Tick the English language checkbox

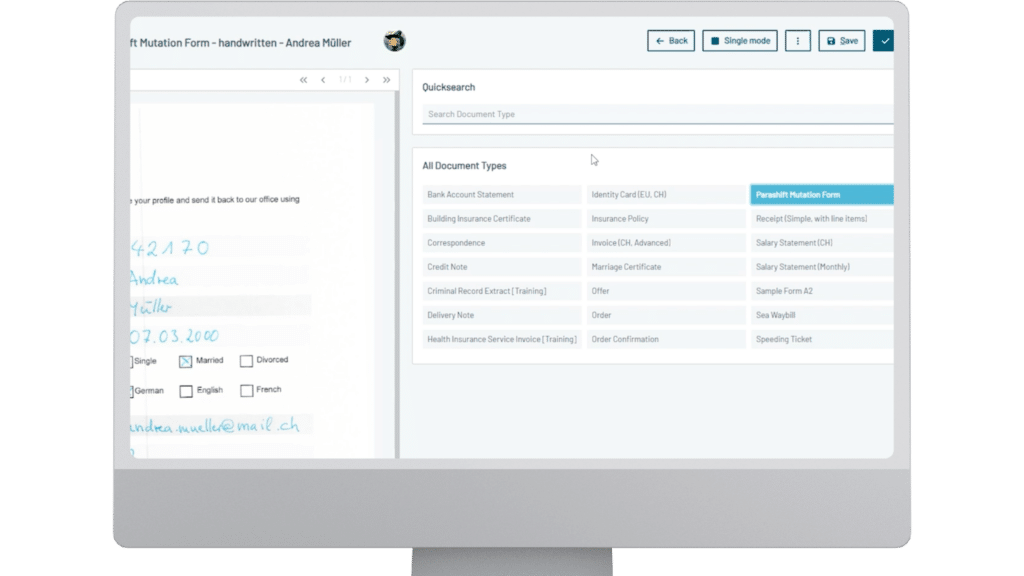point(186,391)
